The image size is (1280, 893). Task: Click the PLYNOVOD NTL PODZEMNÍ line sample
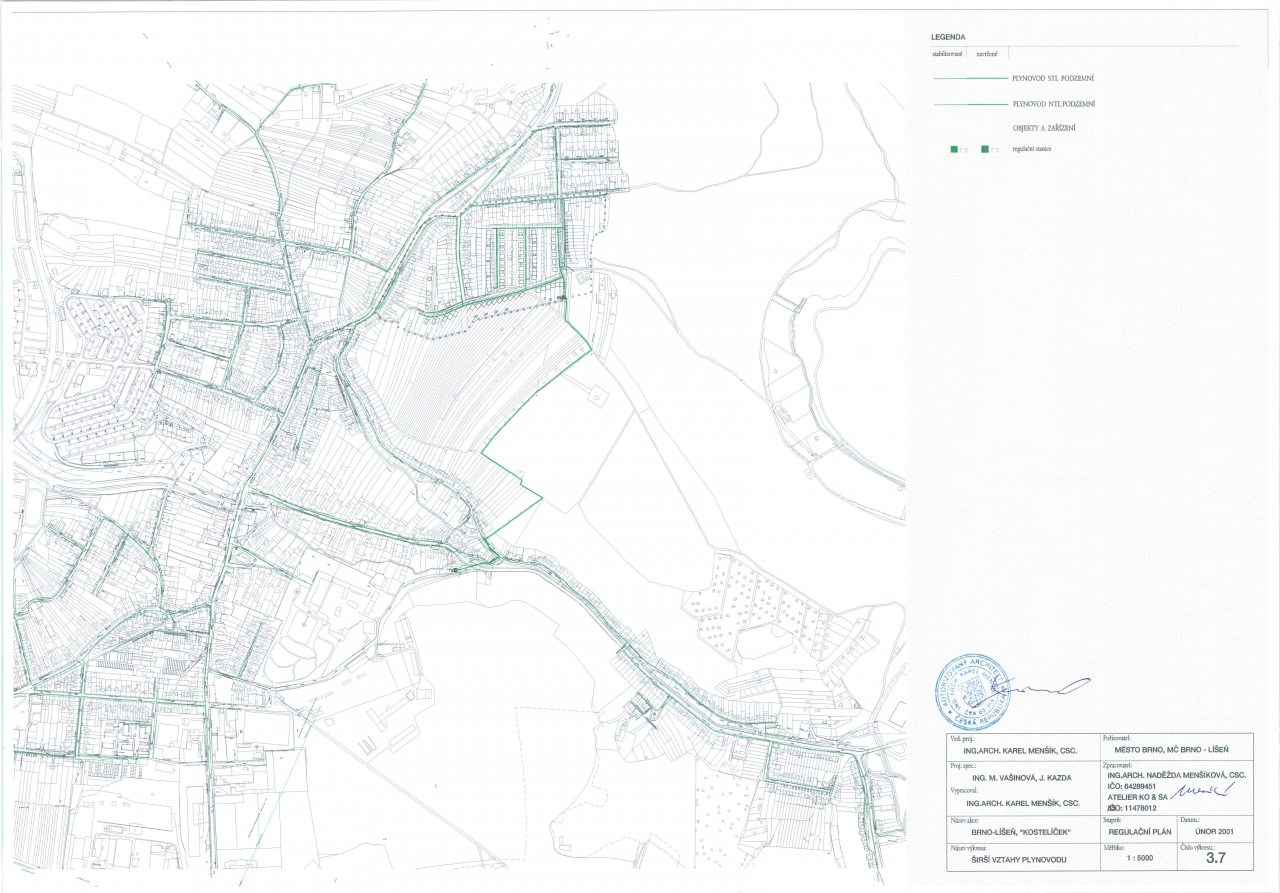pos(969,103)
